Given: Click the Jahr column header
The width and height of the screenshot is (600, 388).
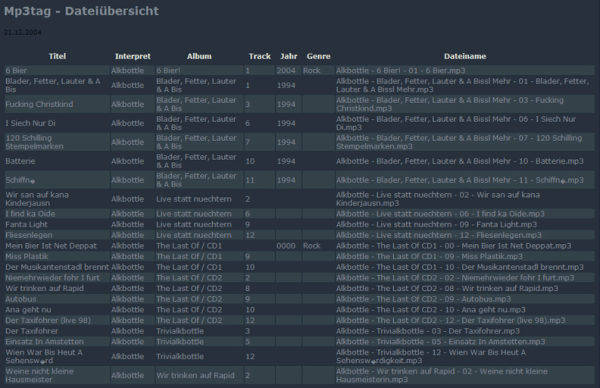Looking at the screenshot, I should click(289, 56).
